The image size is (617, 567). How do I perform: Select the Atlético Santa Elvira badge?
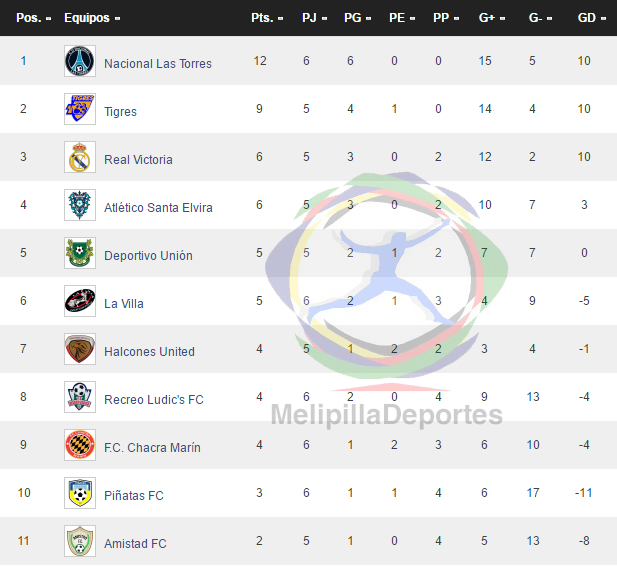tap(80, 205)
